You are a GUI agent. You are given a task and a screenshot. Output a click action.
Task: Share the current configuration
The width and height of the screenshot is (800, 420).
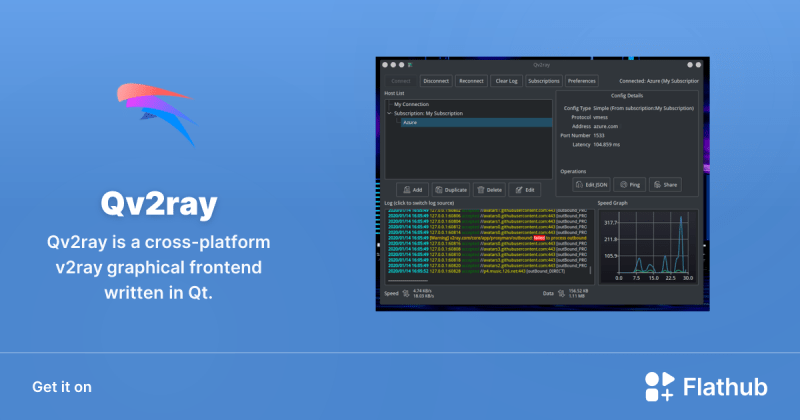[665, 185]
